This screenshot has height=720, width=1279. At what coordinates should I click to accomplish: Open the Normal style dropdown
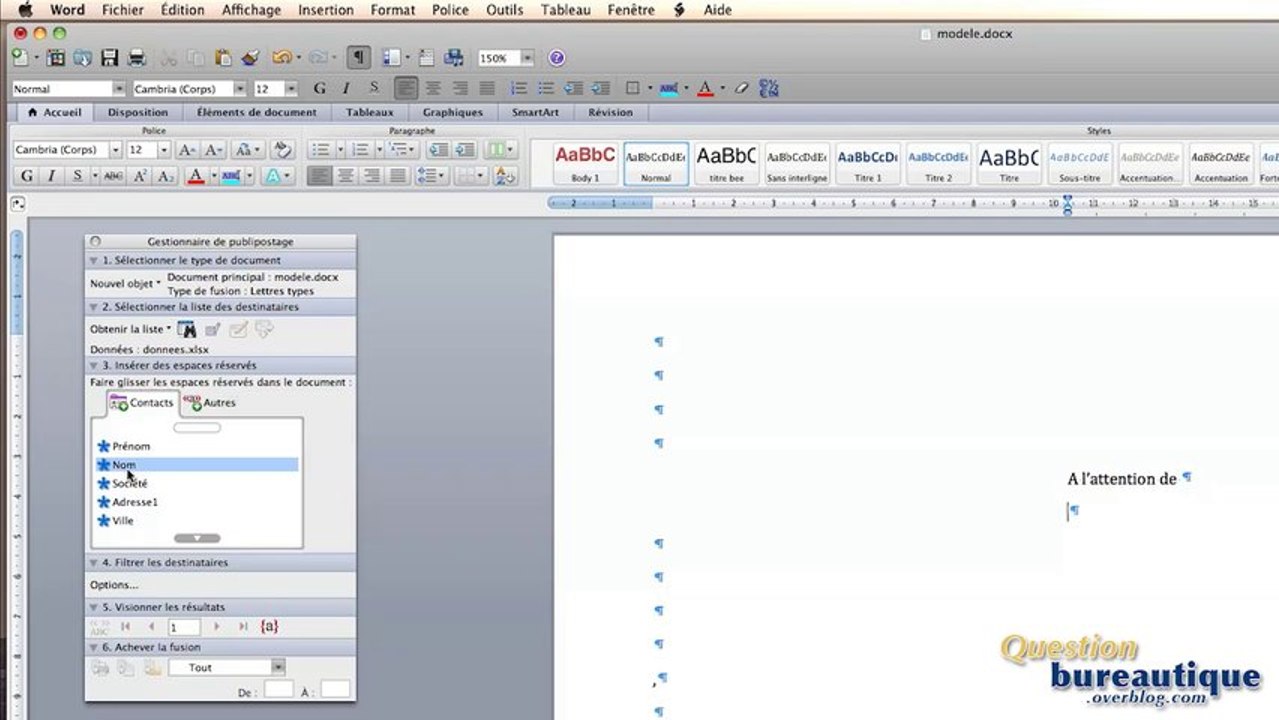pos(119,89)
